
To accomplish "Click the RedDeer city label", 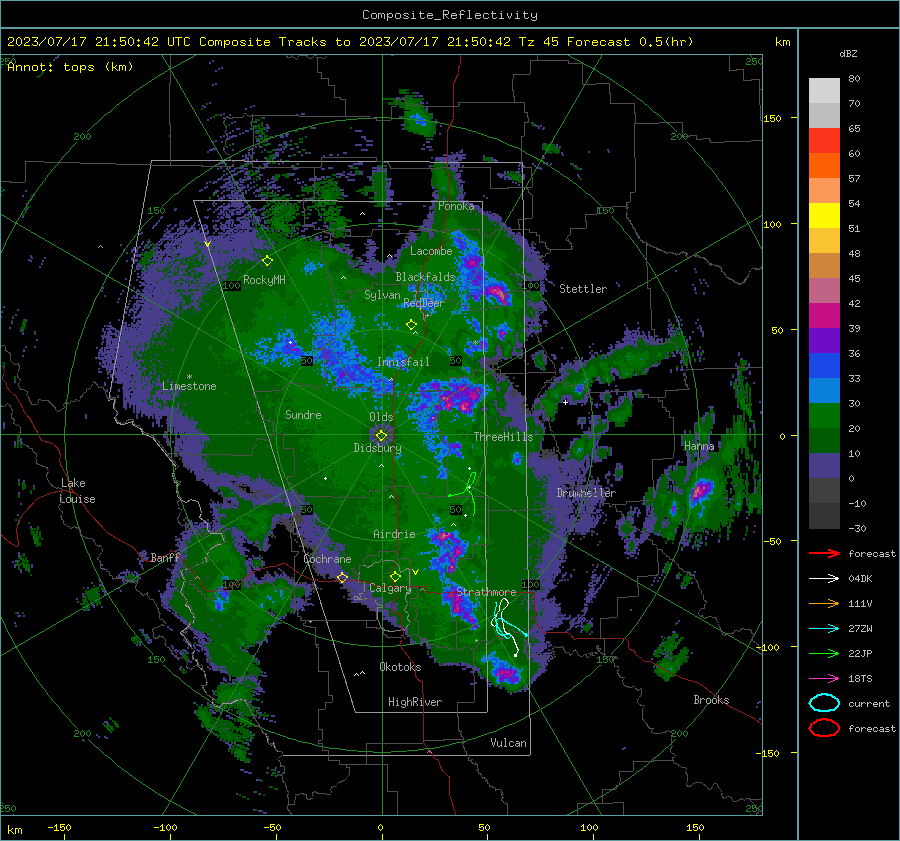I will [x=424, y=303].
